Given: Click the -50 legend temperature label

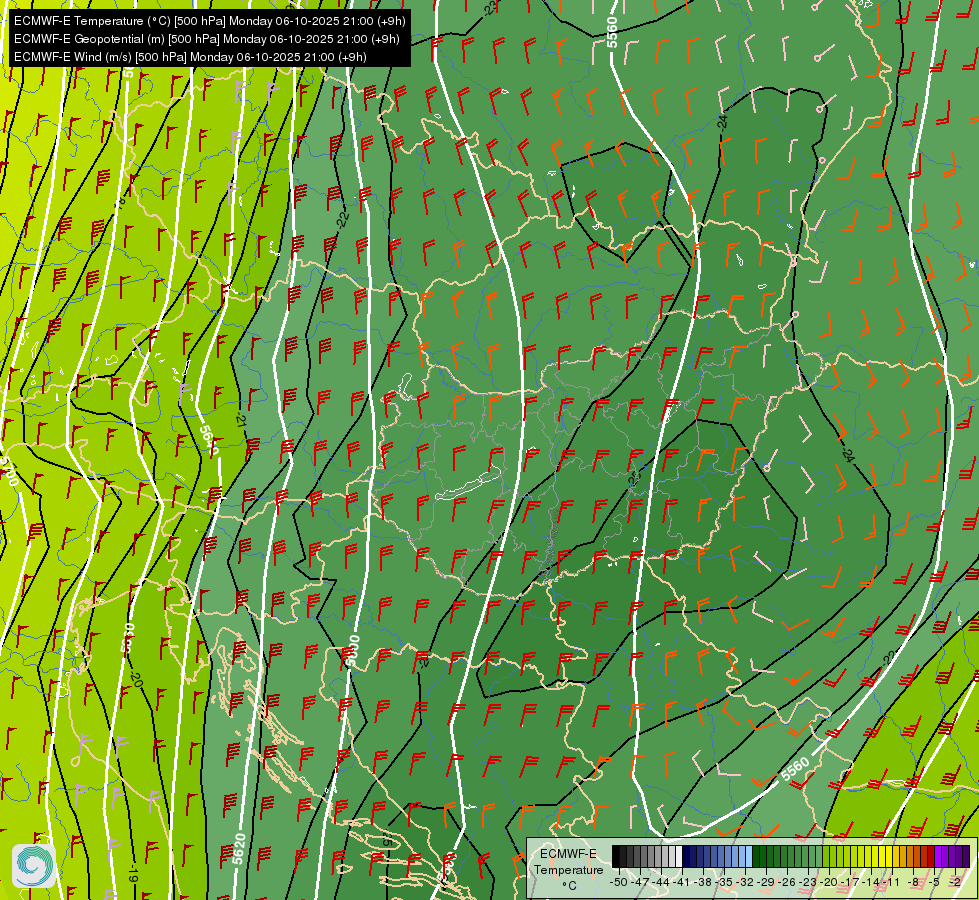Looking at the screenshot, I should pyautogui.click(x=619, y=882).
